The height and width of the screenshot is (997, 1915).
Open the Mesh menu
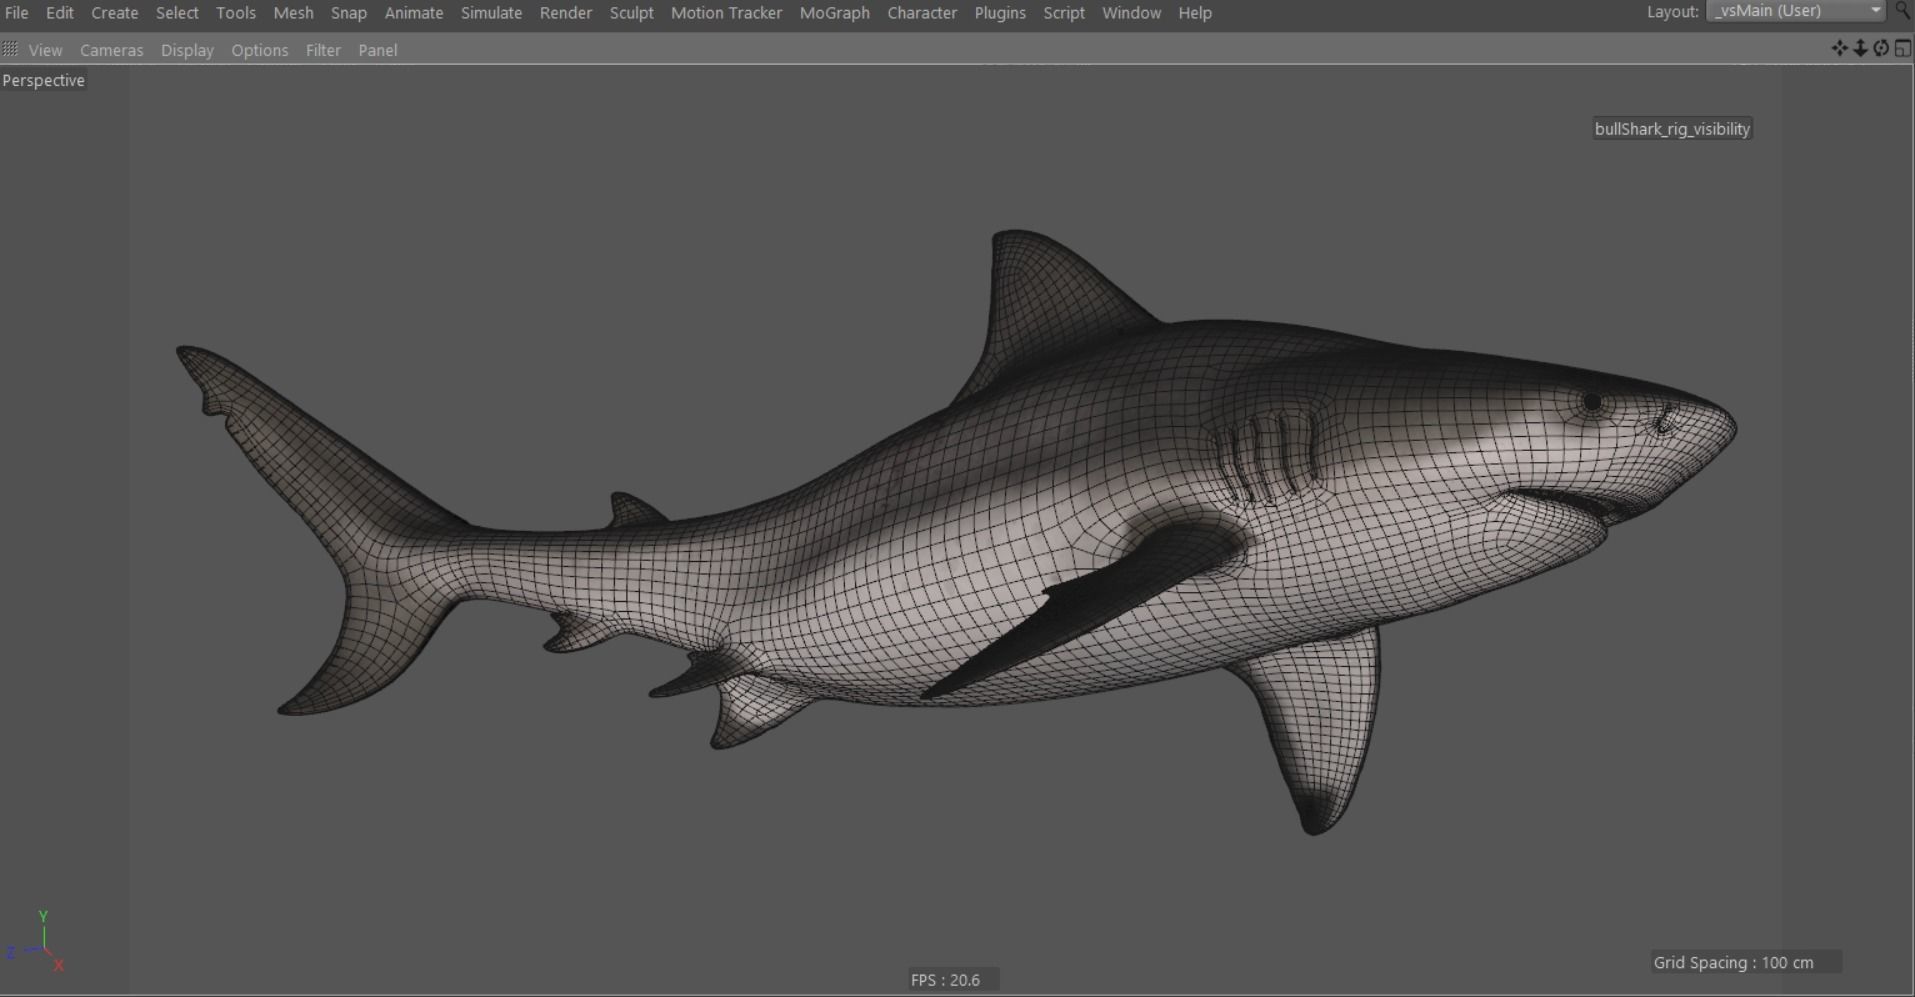coord(293,13)
